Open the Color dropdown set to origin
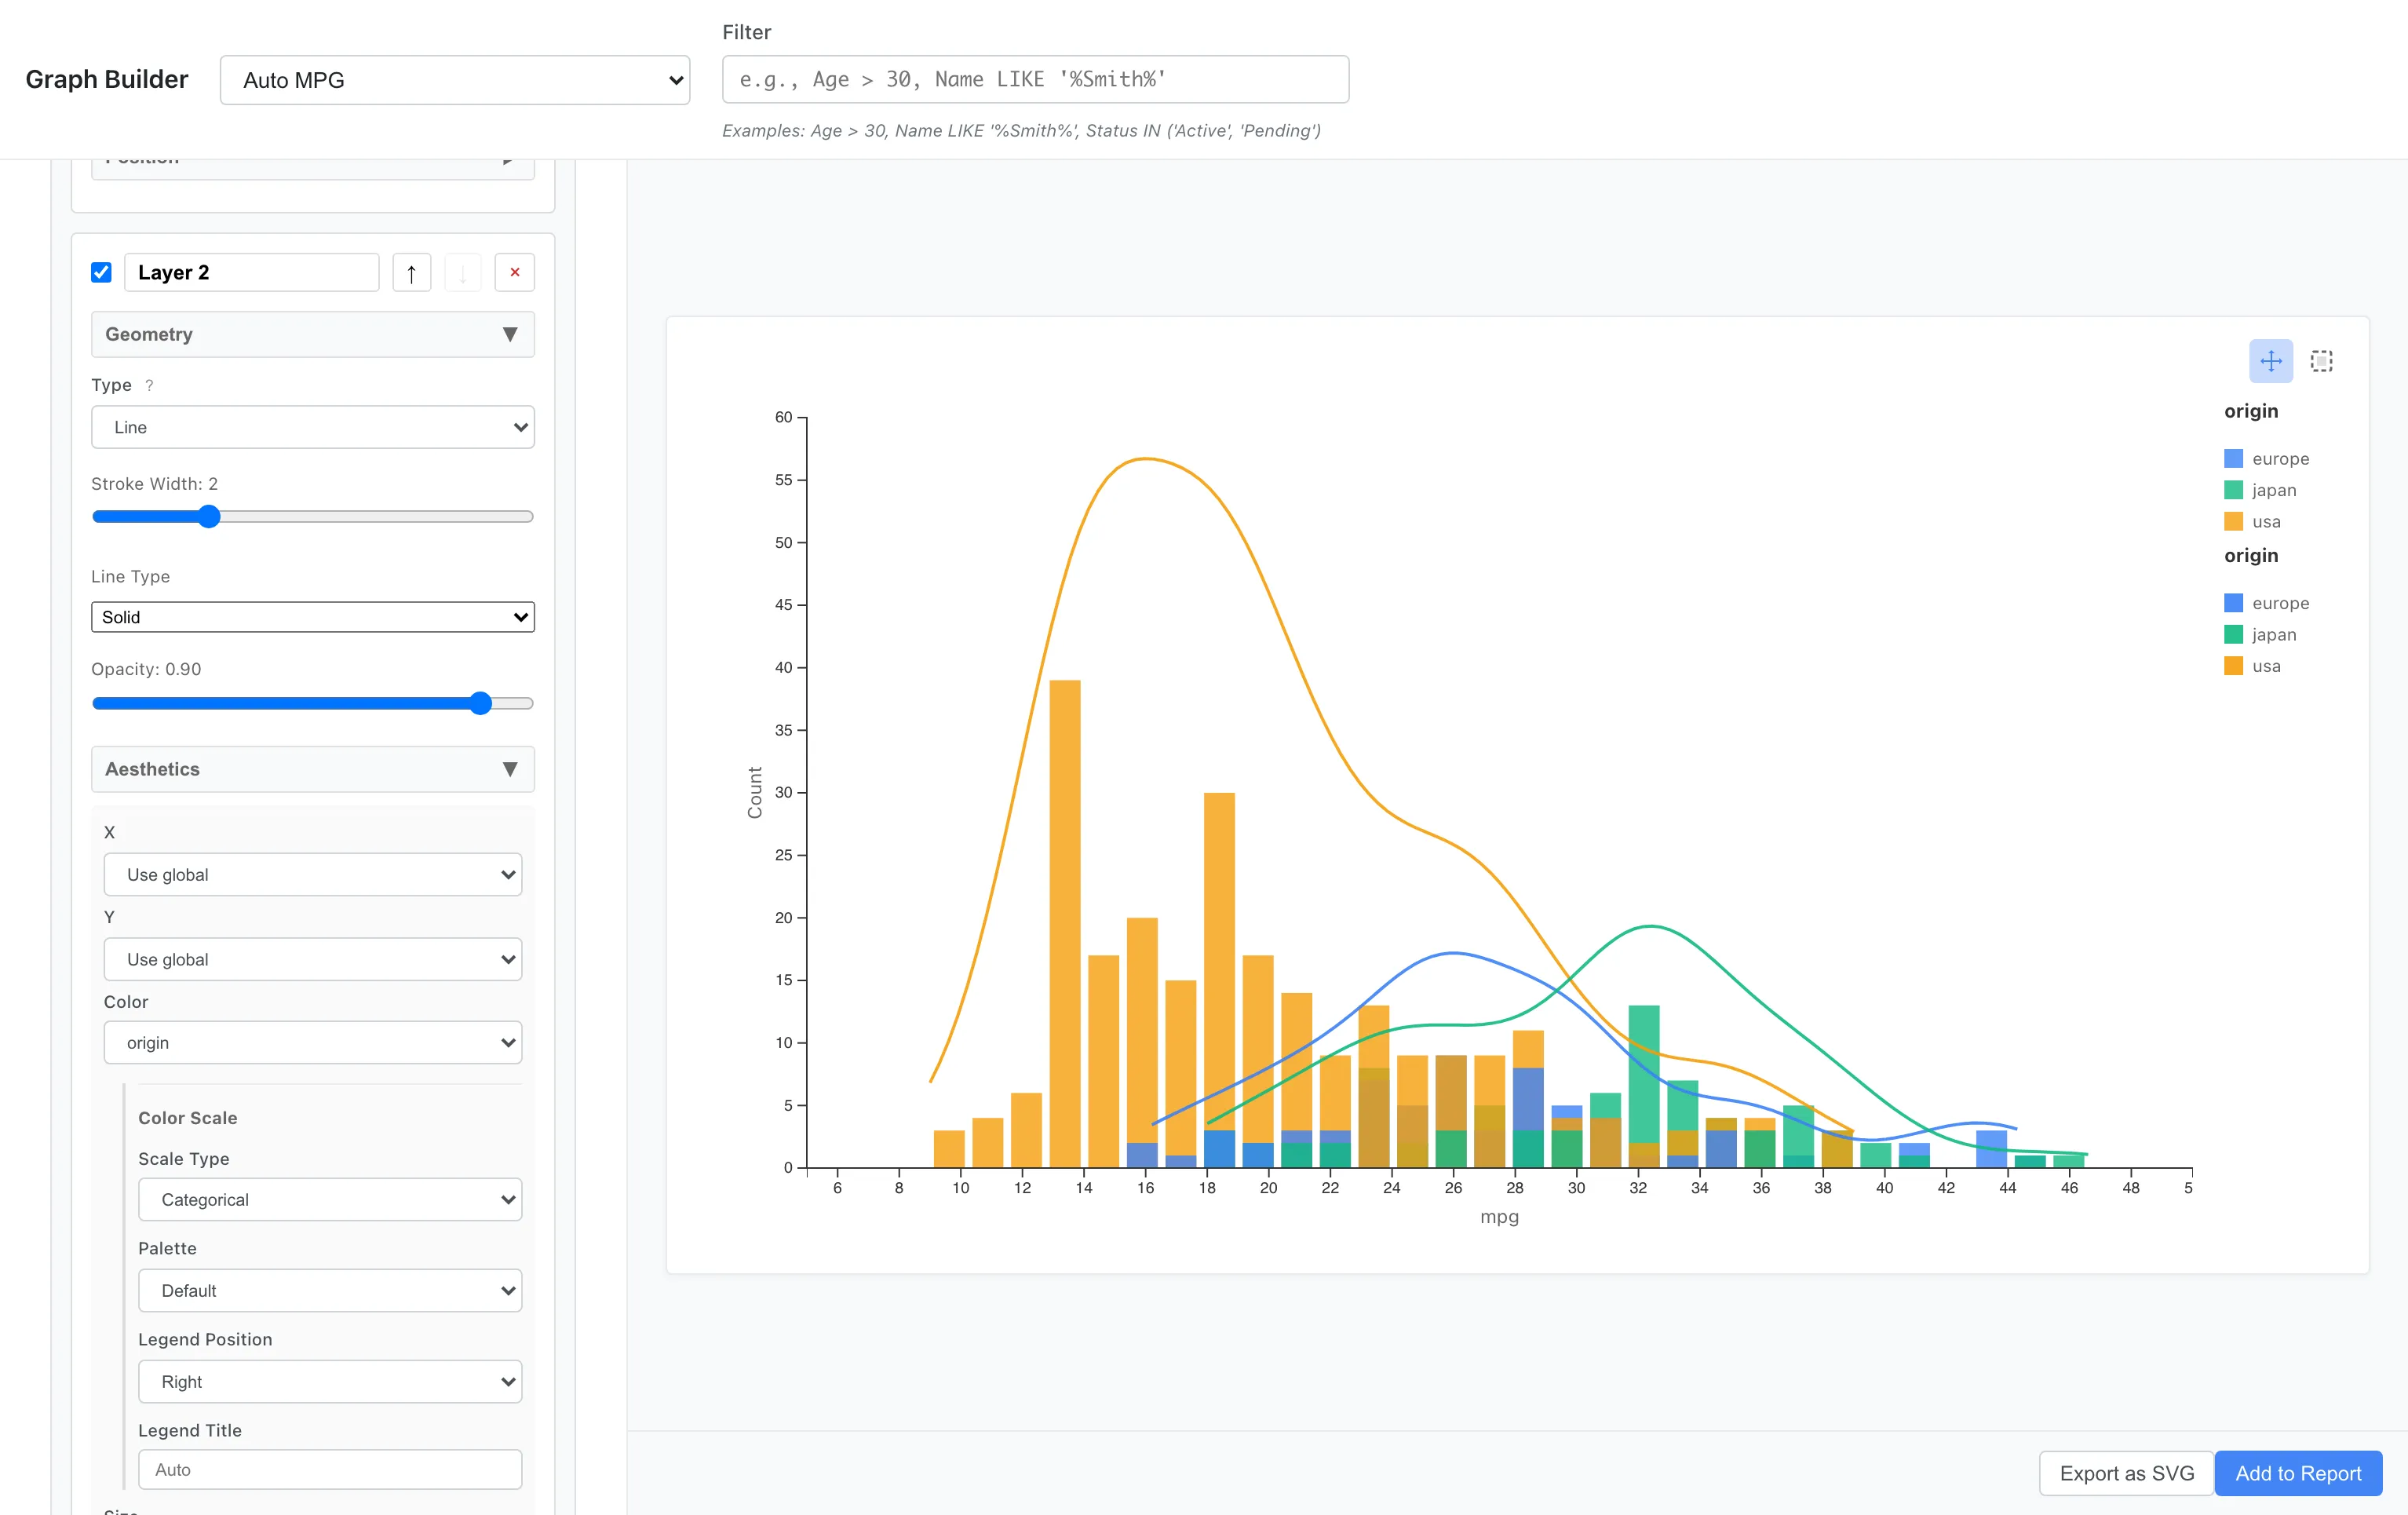Screen dimensions: 2408x1515 point(312,1042)
